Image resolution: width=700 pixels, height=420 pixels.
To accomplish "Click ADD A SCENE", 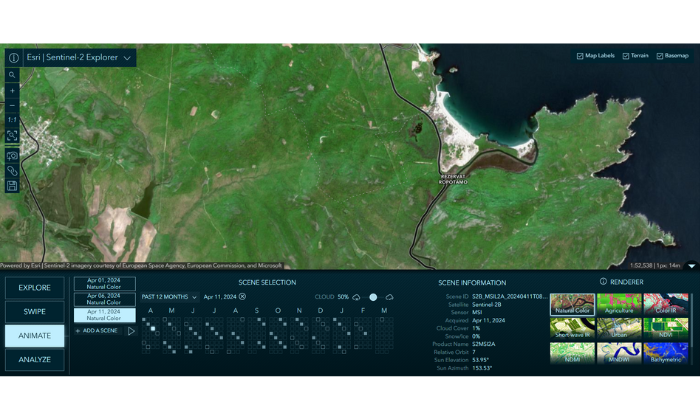I will pyautogui.click(x=97, y=331).
